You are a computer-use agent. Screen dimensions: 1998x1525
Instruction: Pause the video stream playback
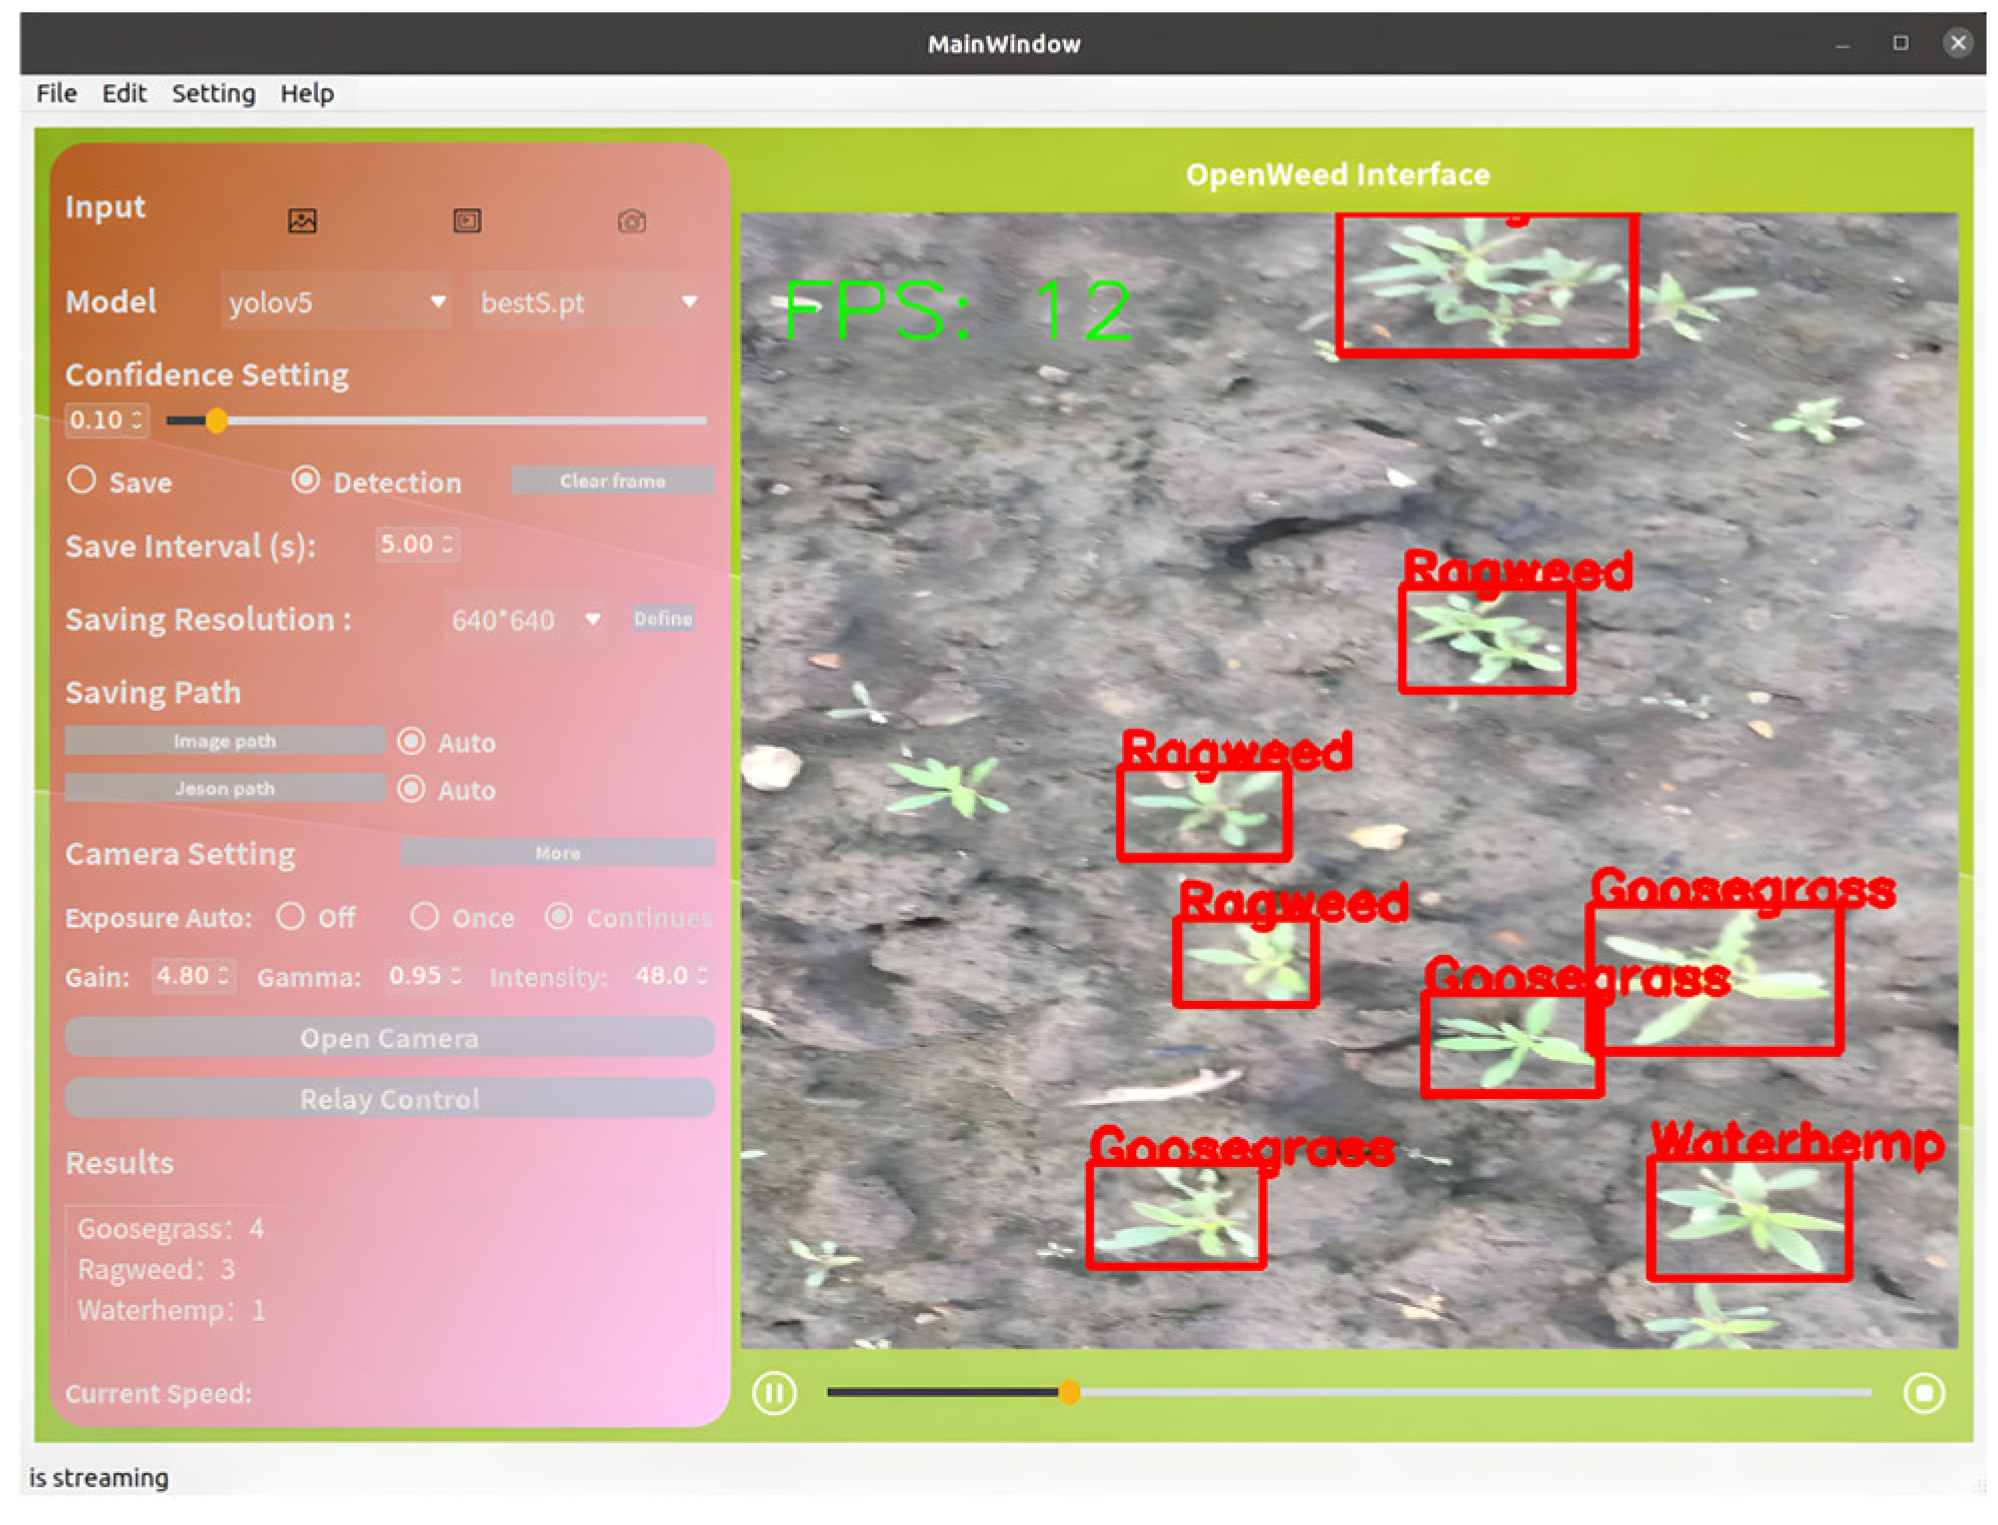(774, 1393)
